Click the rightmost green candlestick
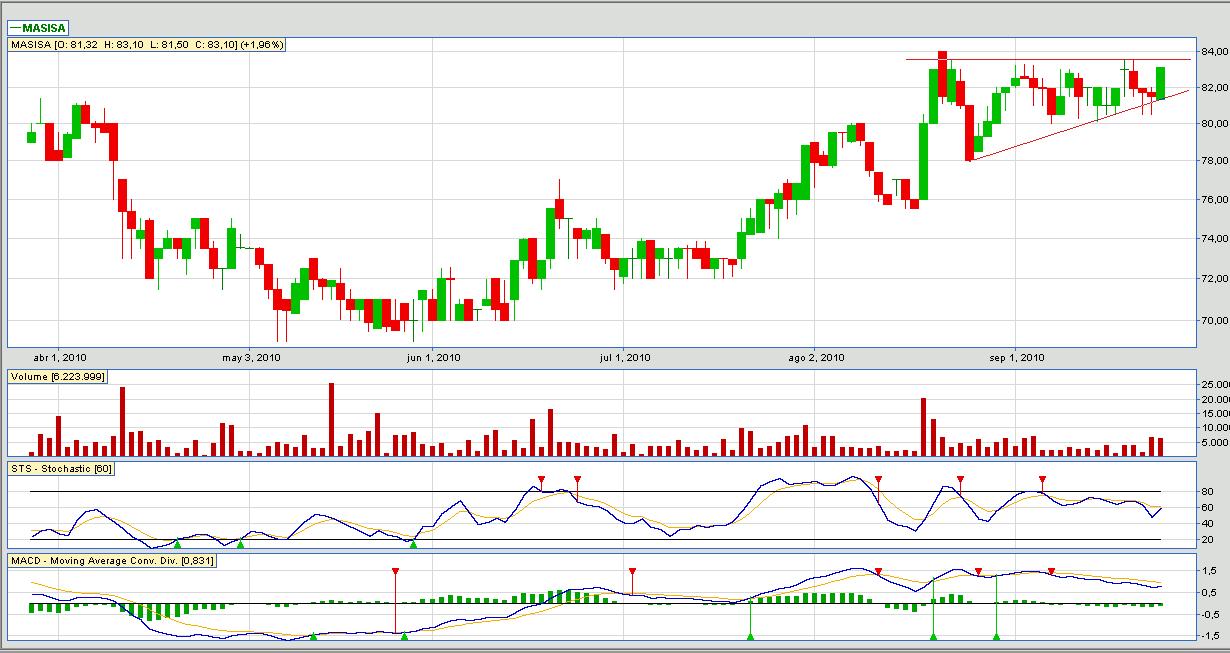This screenshot has width=1230, height=653. coord(1161,83)
